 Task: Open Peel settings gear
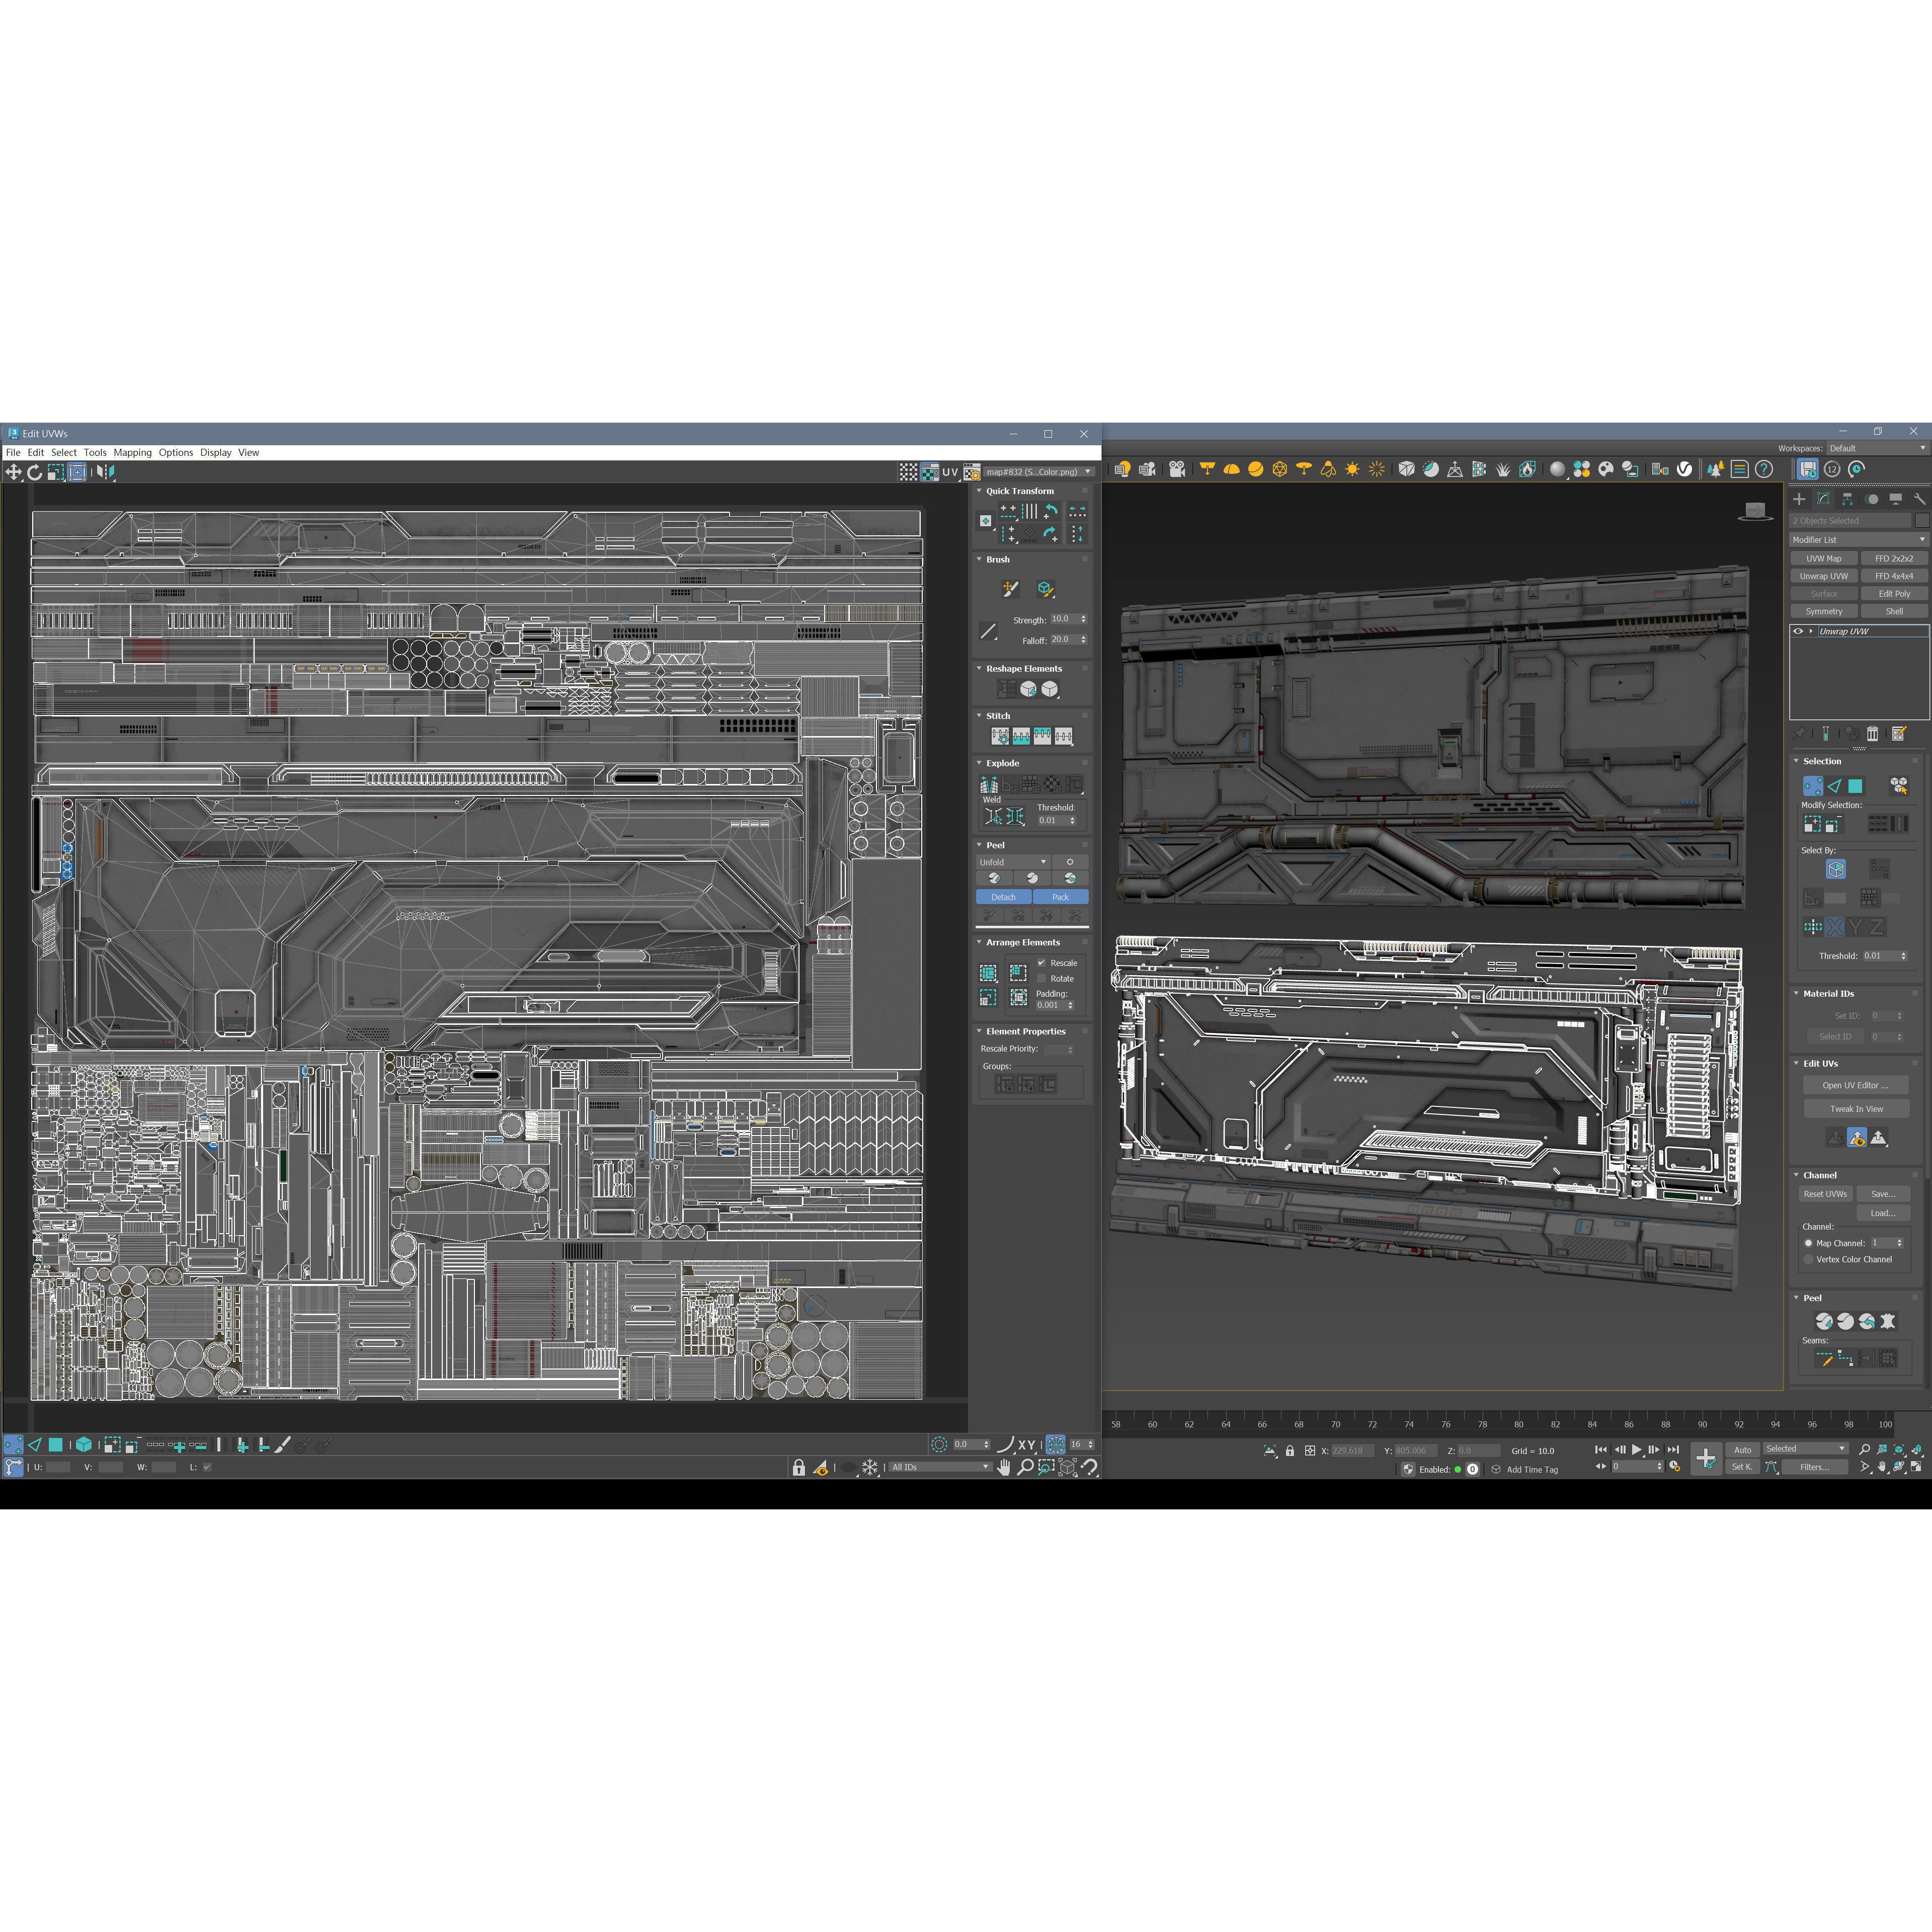1070,862
